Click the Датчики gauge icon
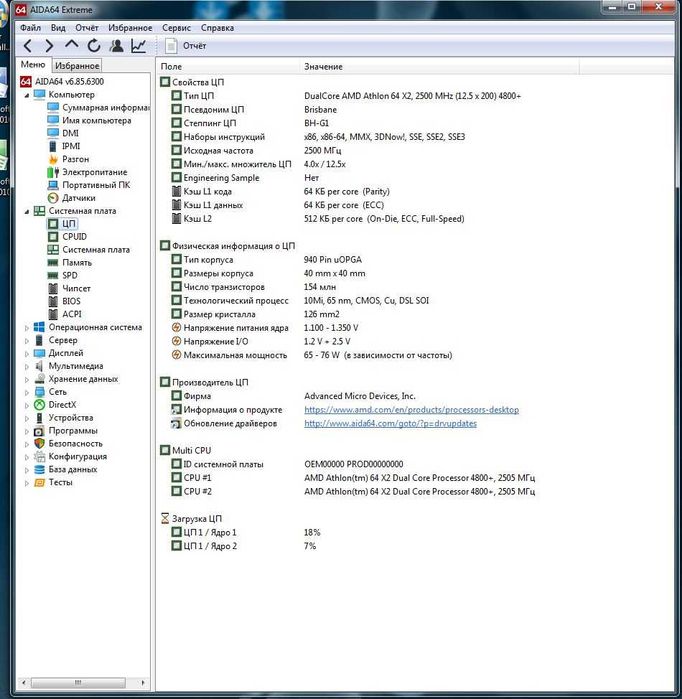The height and width of the screenshot is (699, 682). coord(53,198)
